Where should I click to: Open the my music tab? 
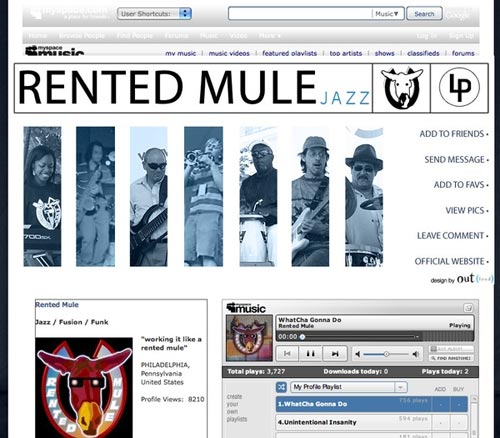[x=181, y=53]
